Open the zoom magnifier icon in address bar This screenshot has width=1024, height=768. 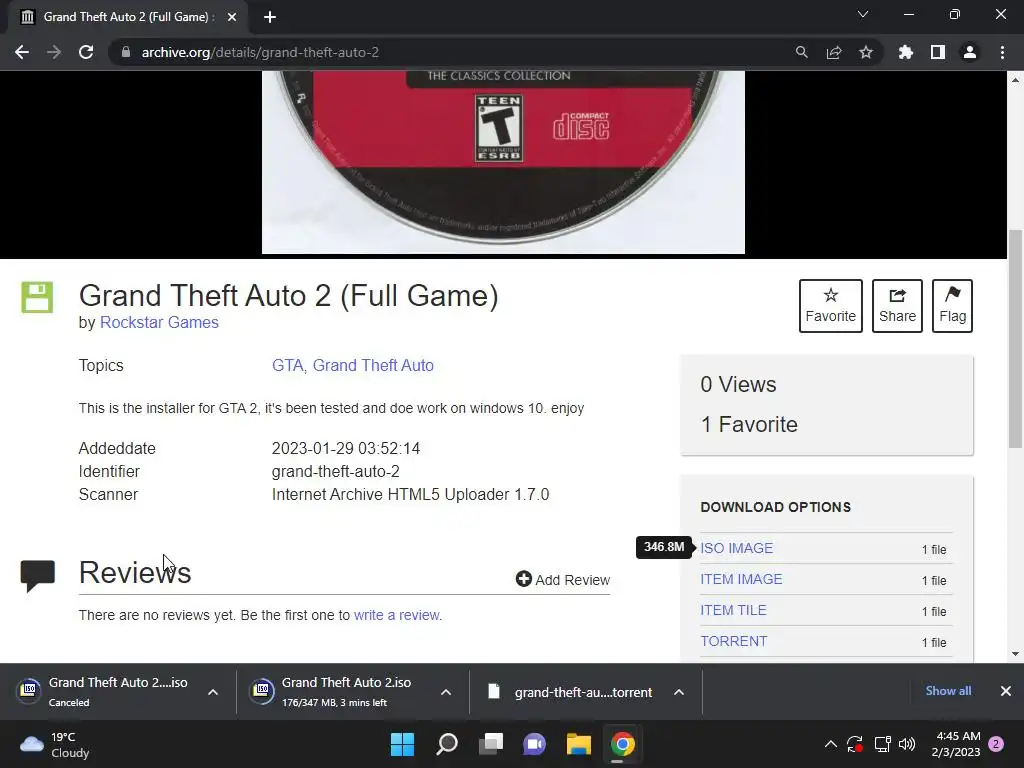(801, 52)
